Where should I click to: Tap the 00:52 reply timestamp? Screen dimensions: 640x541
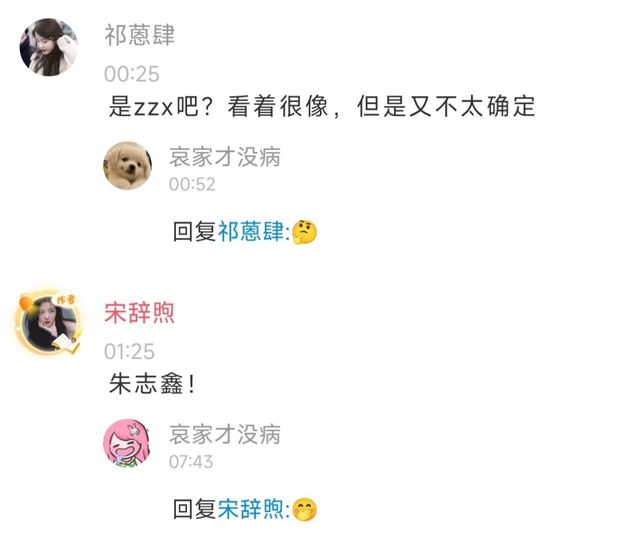pyautogui.click(x=192, y=184)
